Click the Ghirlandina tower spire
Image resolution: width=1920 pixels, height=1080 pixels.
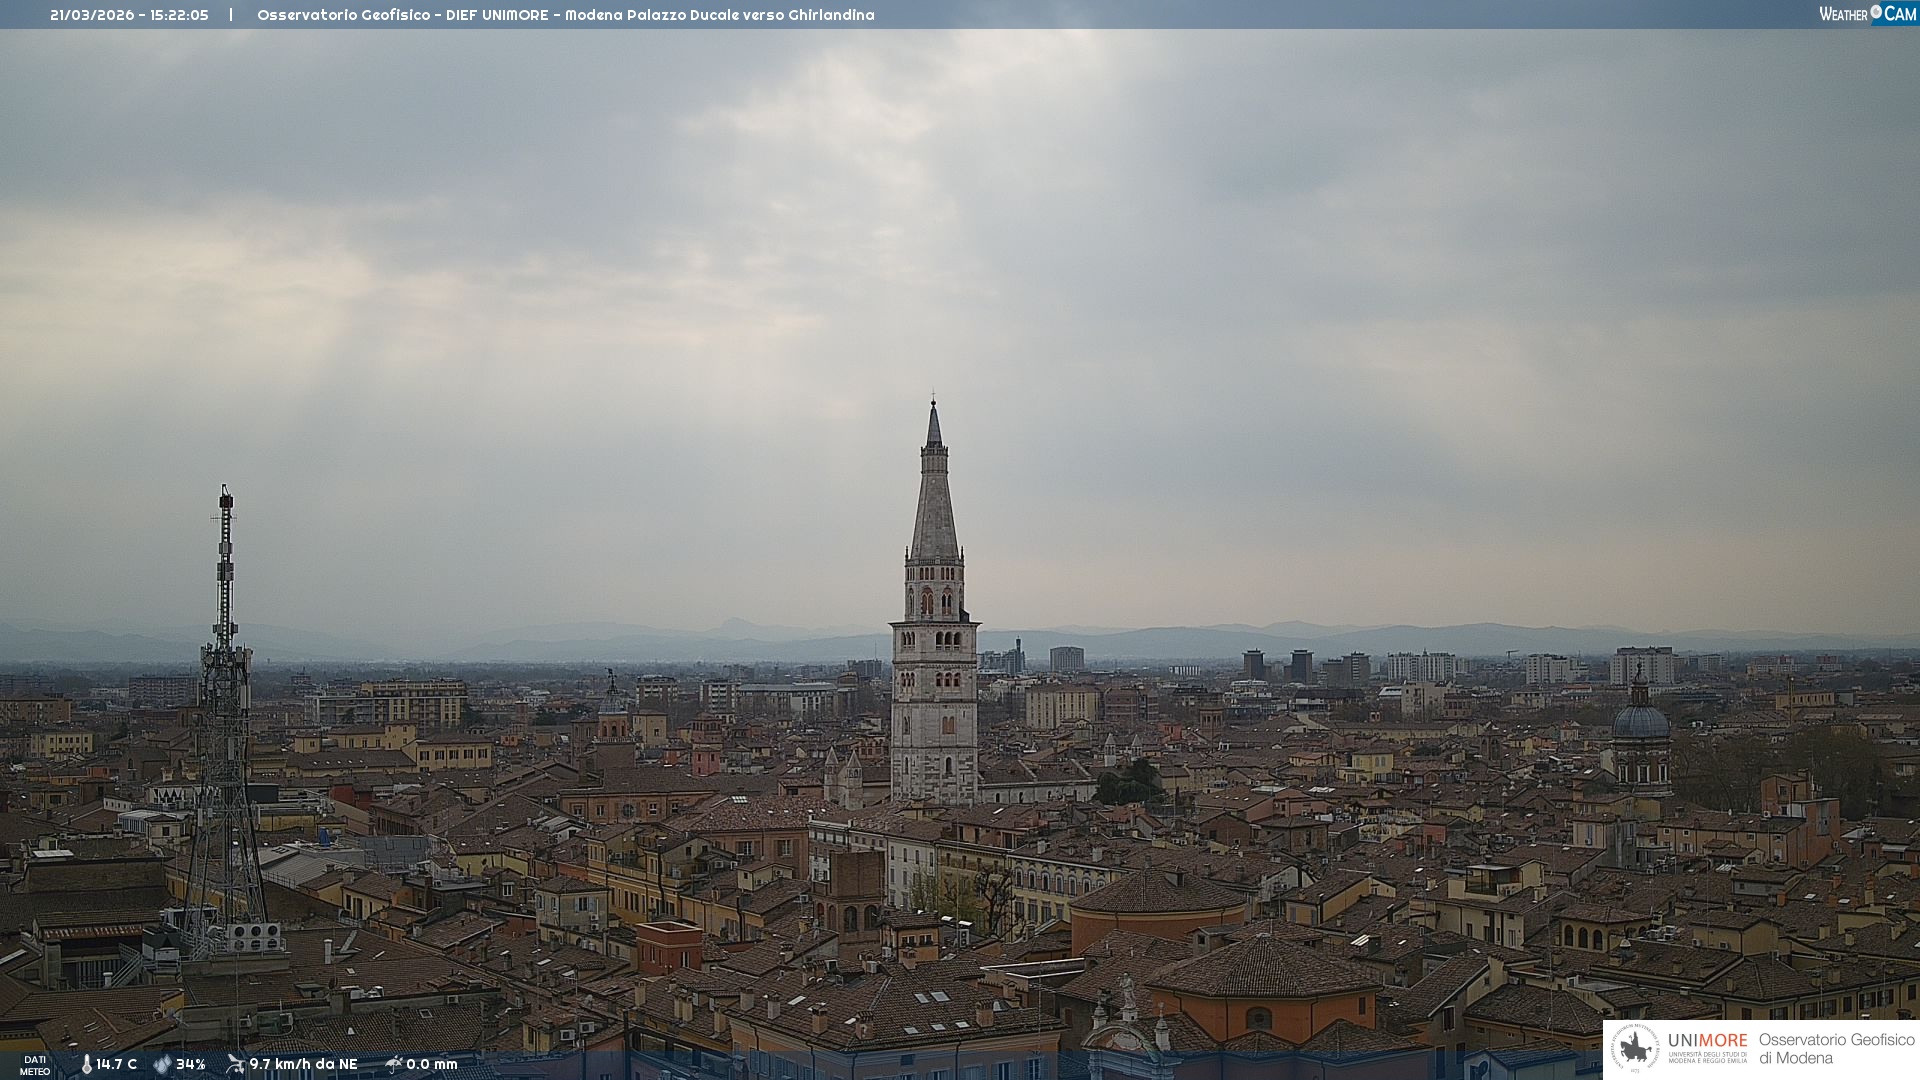[x=934, y=500]
